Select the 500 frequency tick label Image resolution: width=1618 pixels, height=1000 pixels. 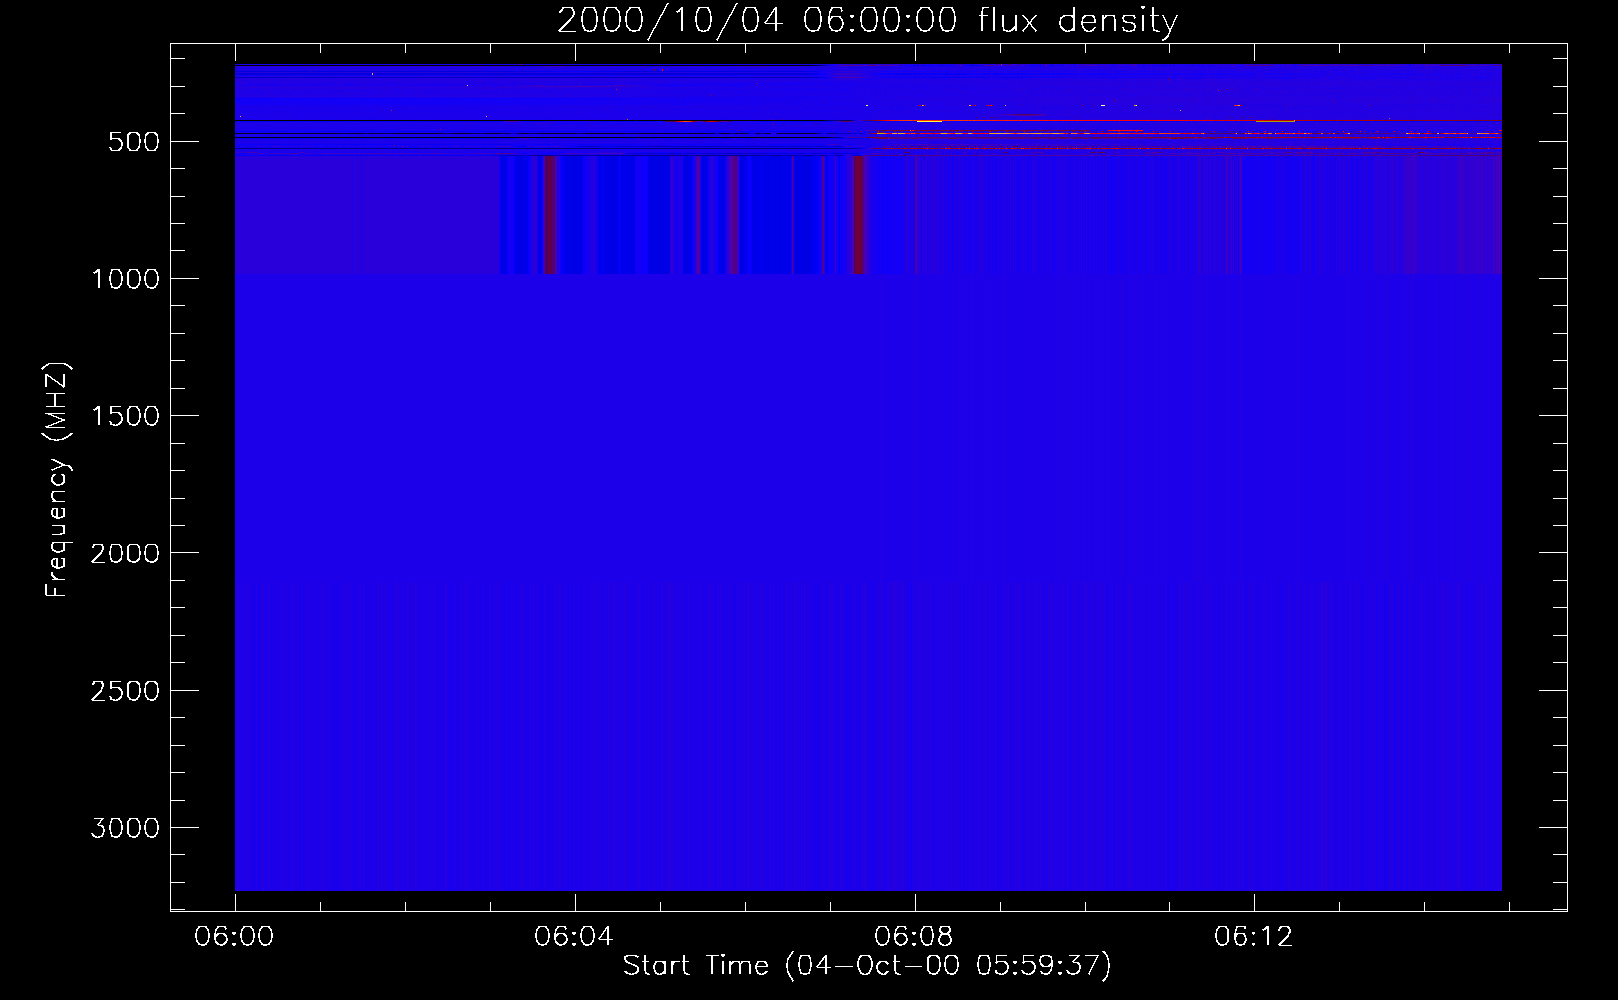click(x=134, y=142)
